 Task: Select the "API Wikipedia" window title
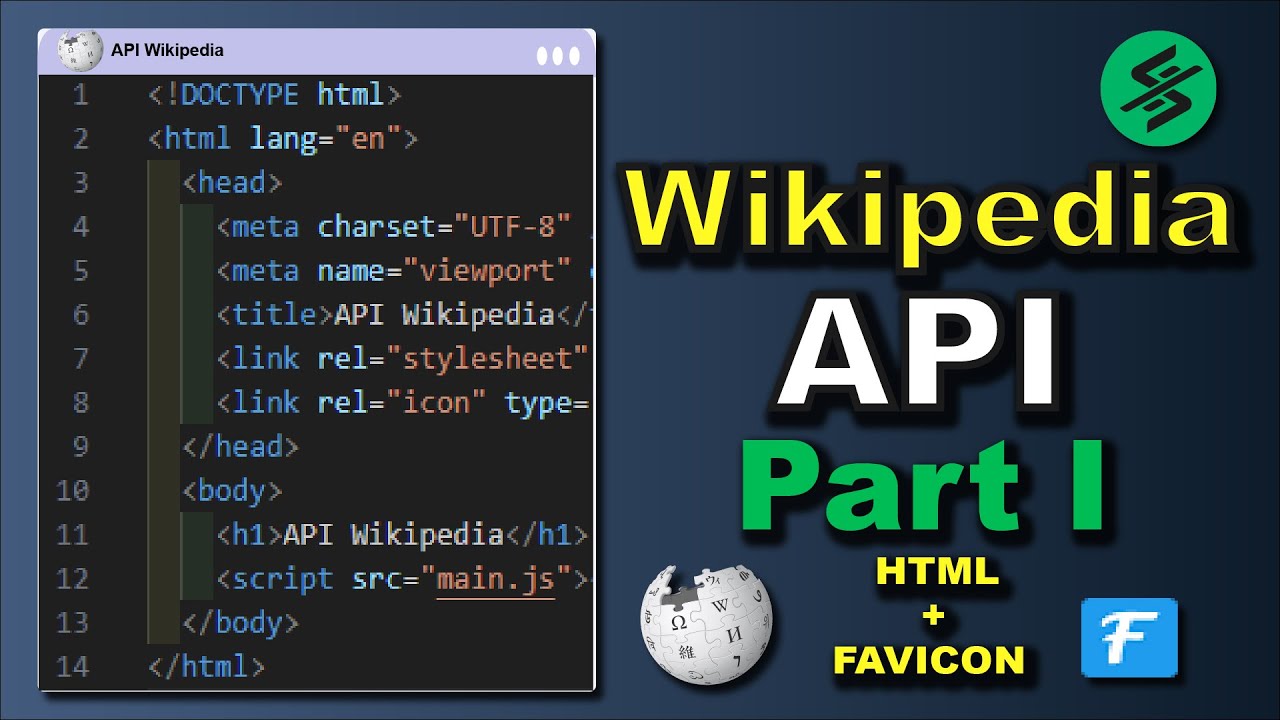(167, 50)
